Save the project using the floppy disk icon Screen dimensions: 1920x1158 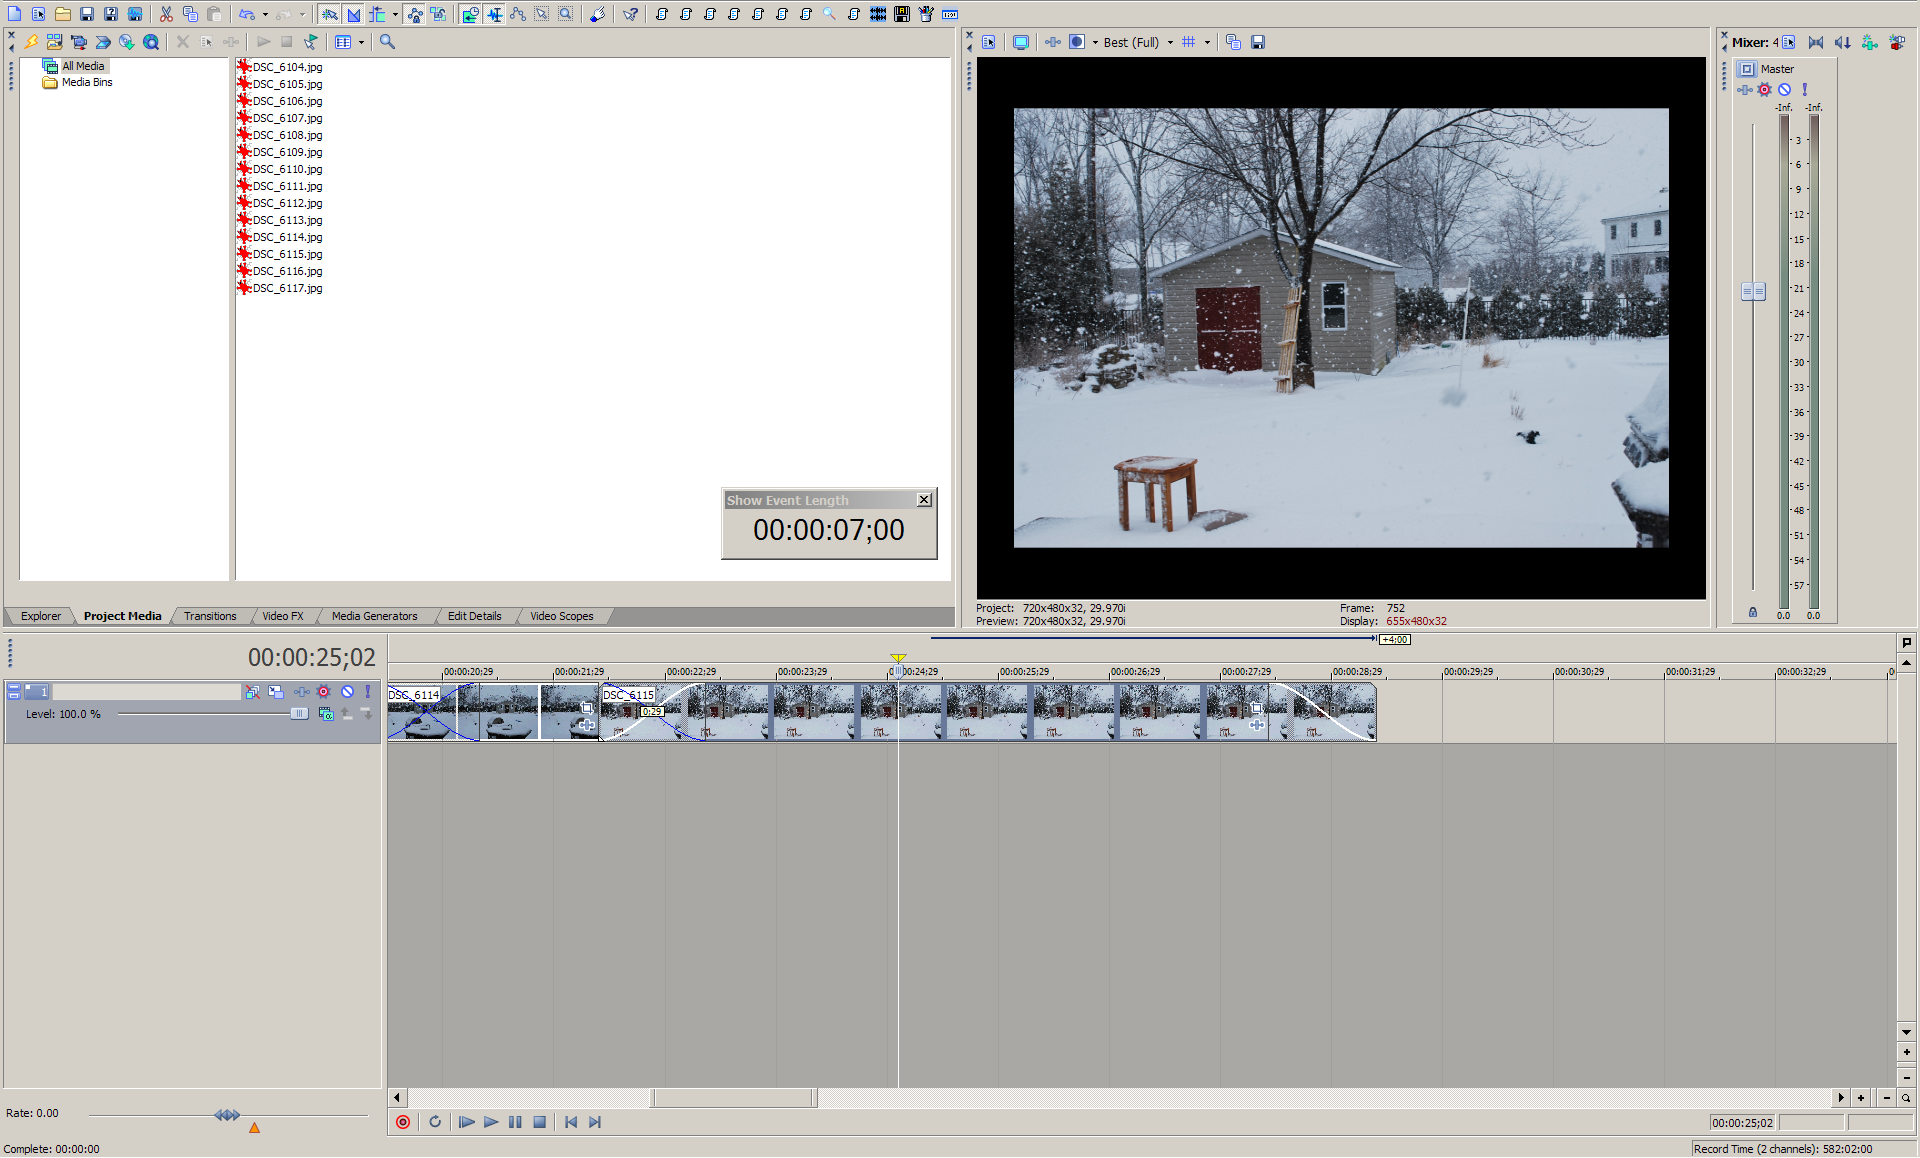[x=86, y=14]
